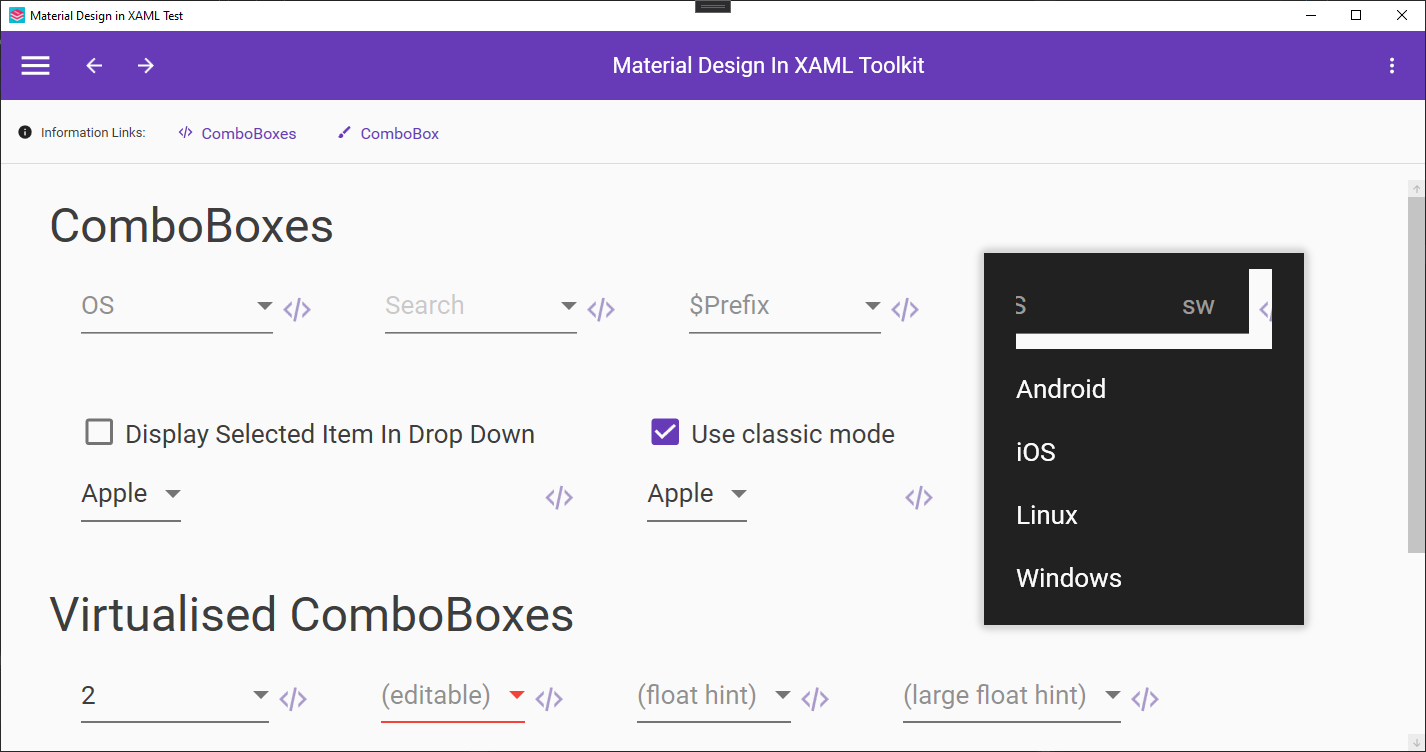Click the code icon beside the (editable) combobox
Screen dimensions: 1426x752
click(548, 699)
